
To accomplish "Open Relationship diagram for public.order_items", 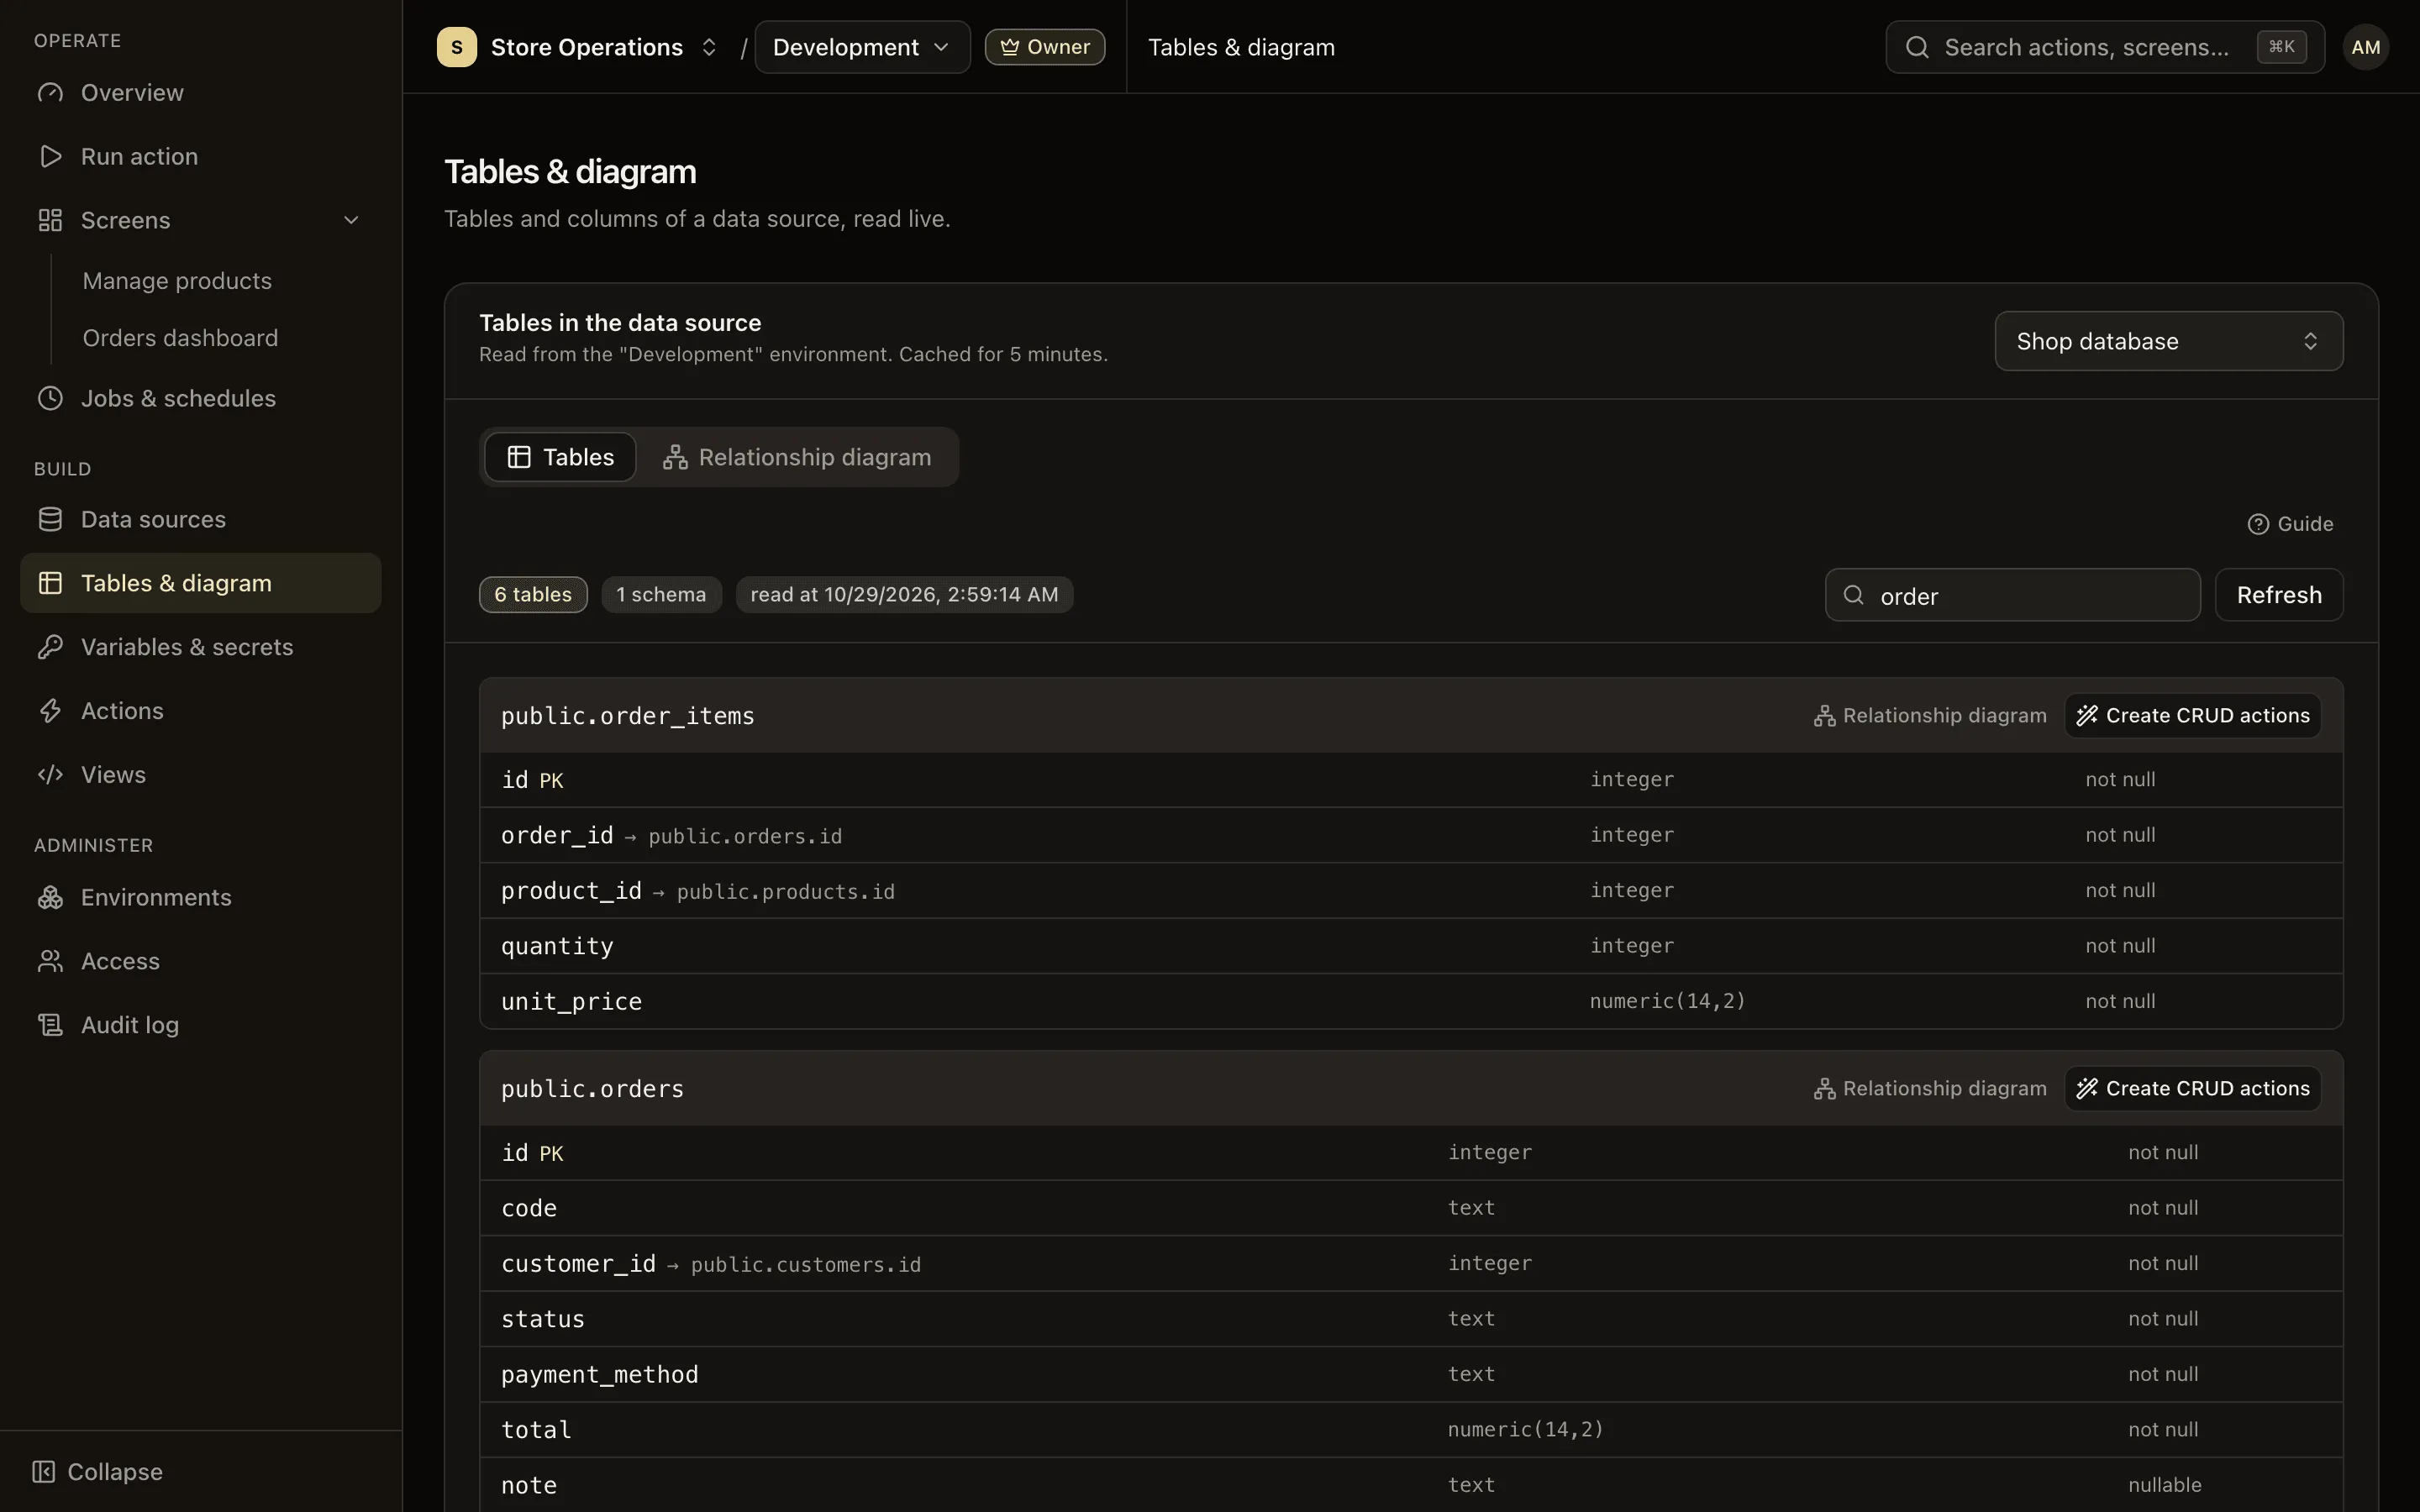I will coord(1930,716).
